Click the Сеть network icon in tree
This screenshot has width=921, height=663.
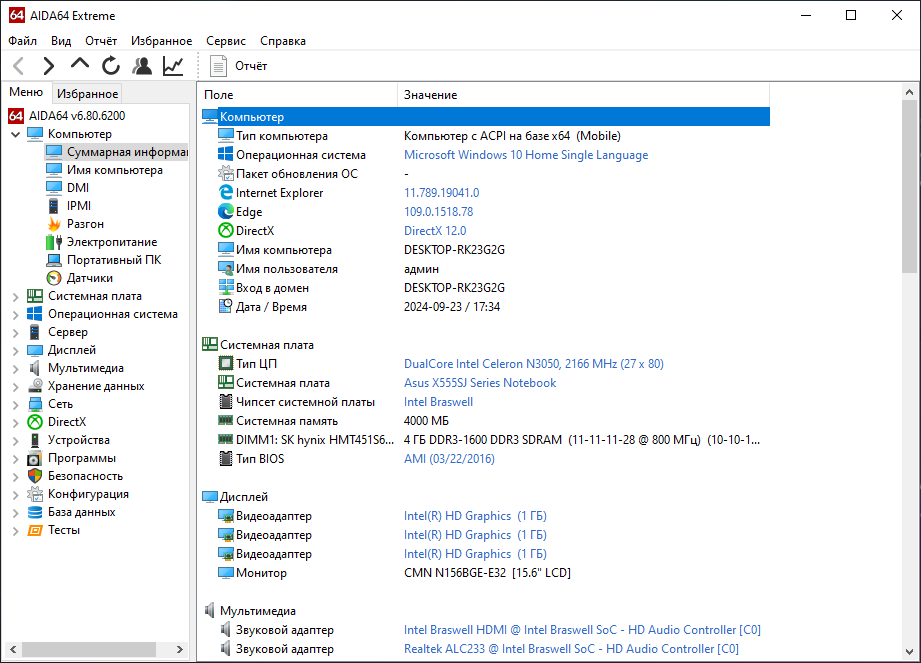point(35,404)
